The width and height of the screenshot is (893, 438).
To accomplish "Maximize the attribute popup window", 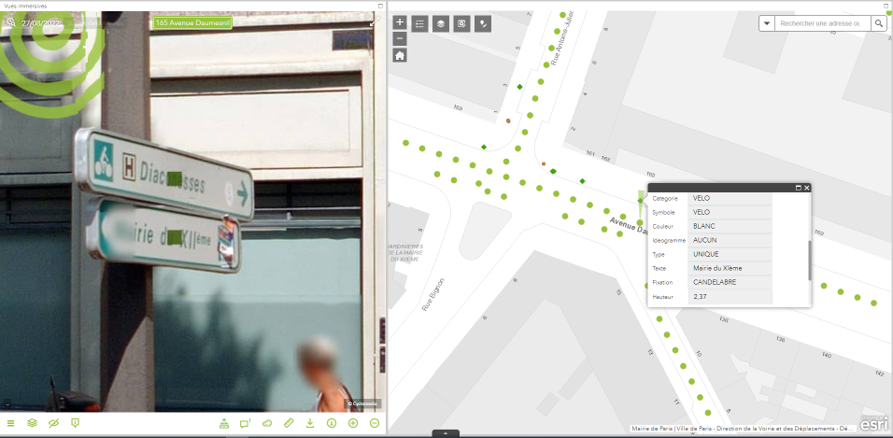I will (798, 187).
